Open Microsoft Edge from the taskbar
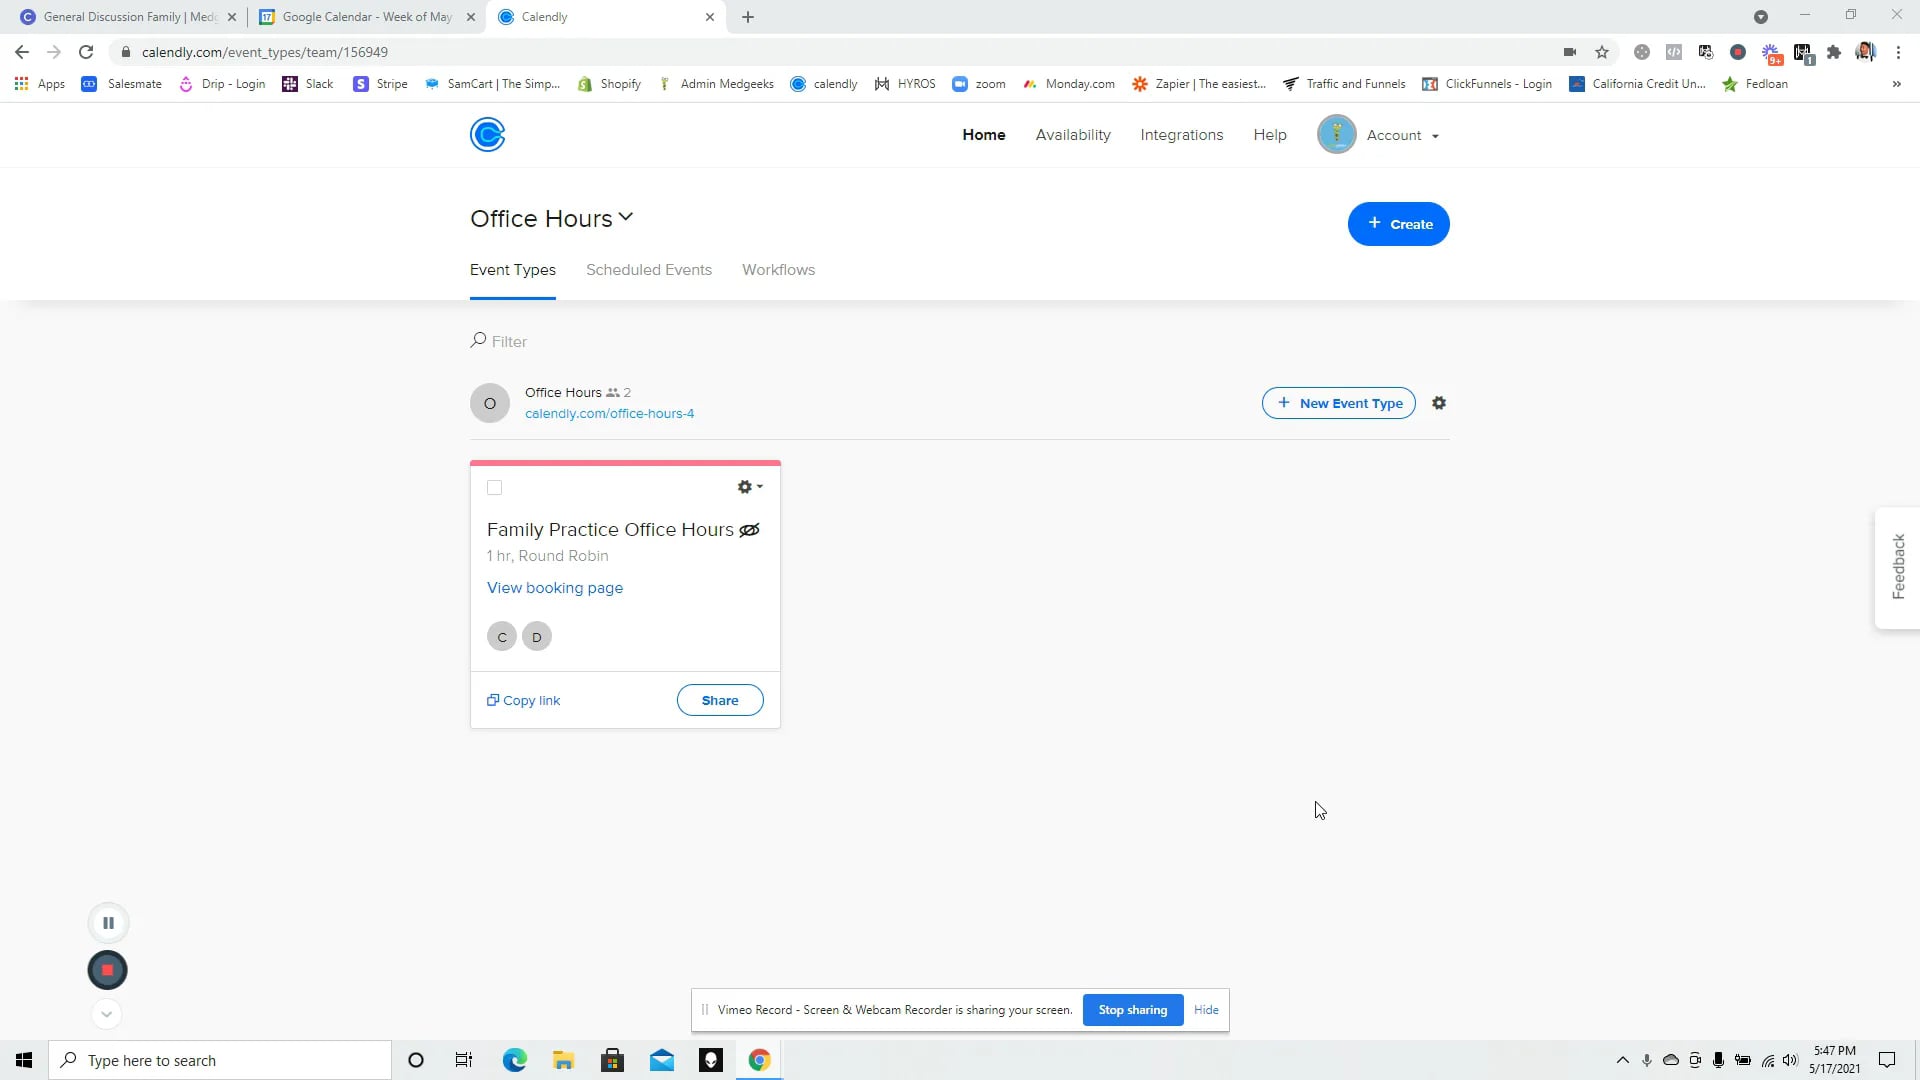Viewport: 1920px width, 1080px height. 514,1060
